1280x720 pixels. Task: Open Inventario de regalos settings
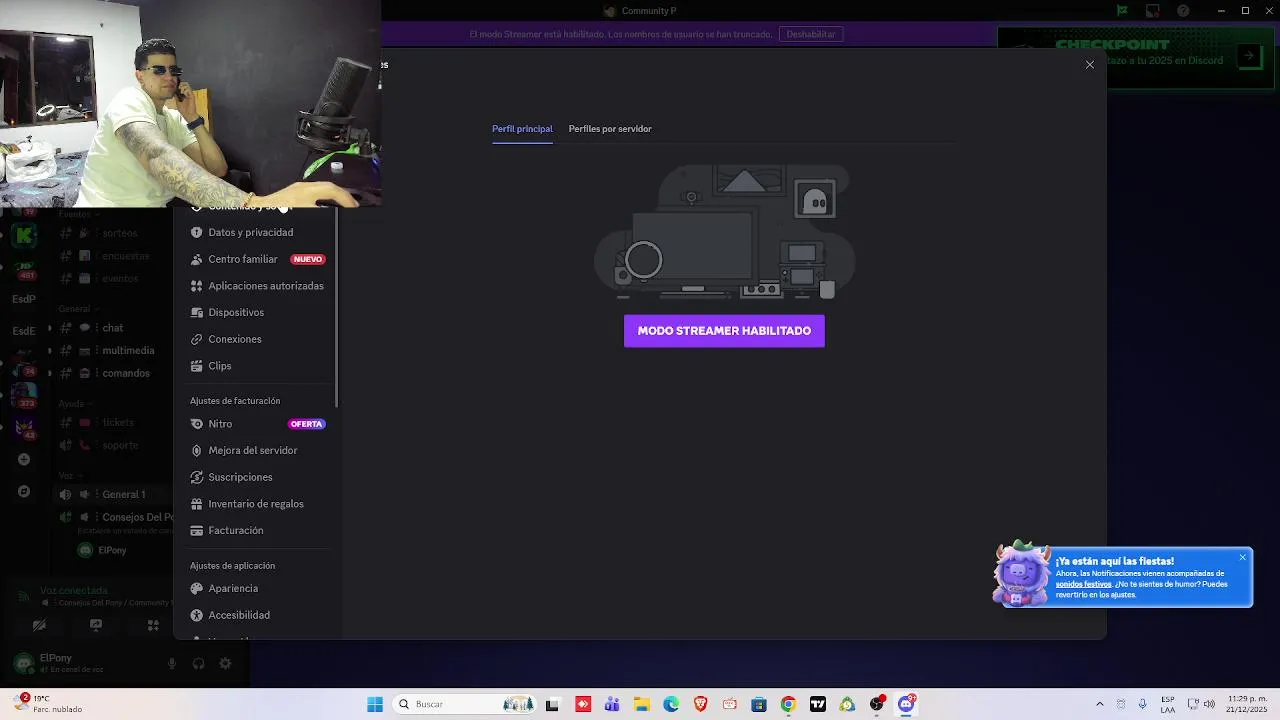tap(258, 504)
